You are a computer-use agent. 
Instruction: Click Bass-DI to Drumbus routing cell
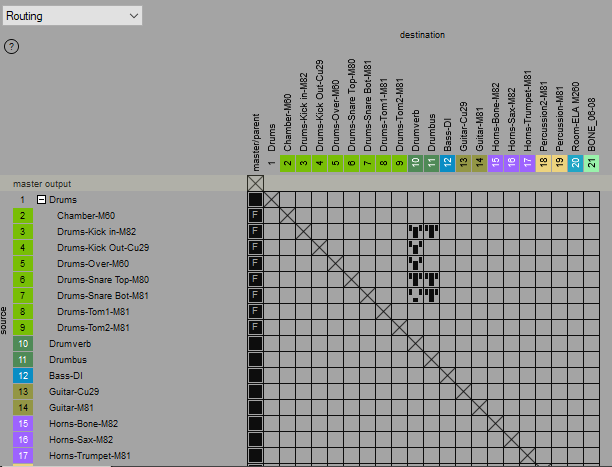[x=431, y=376]
